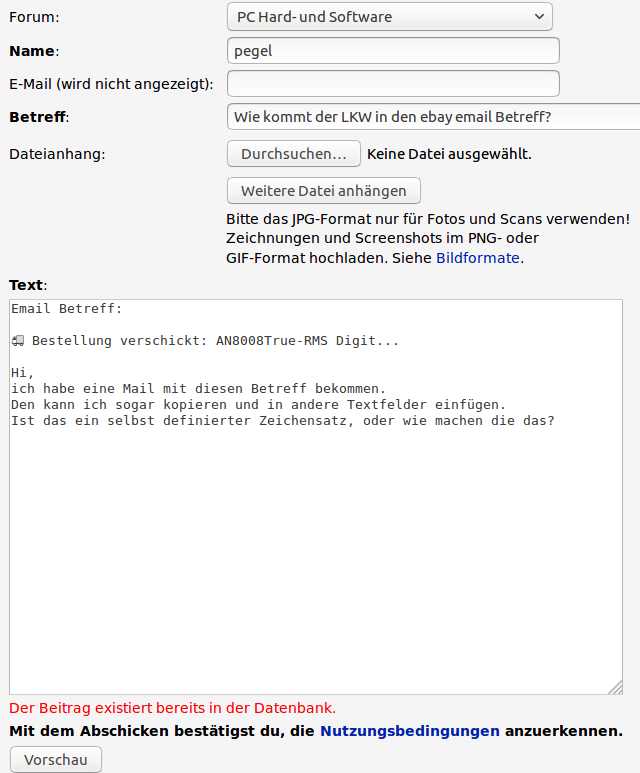Open the "Bildformate" link
This screenshot has width=640, height=773.
pyautogui.click(x=478, y=257)
